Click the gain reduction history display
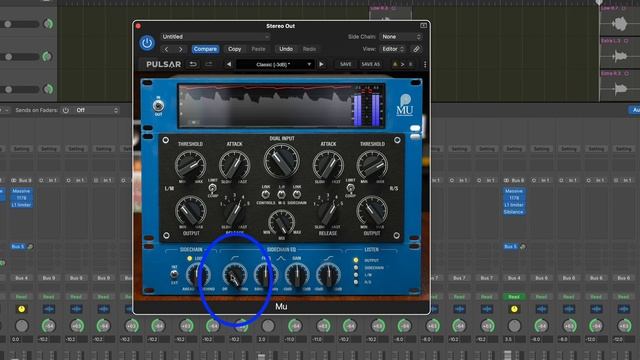 coord(265,105)
